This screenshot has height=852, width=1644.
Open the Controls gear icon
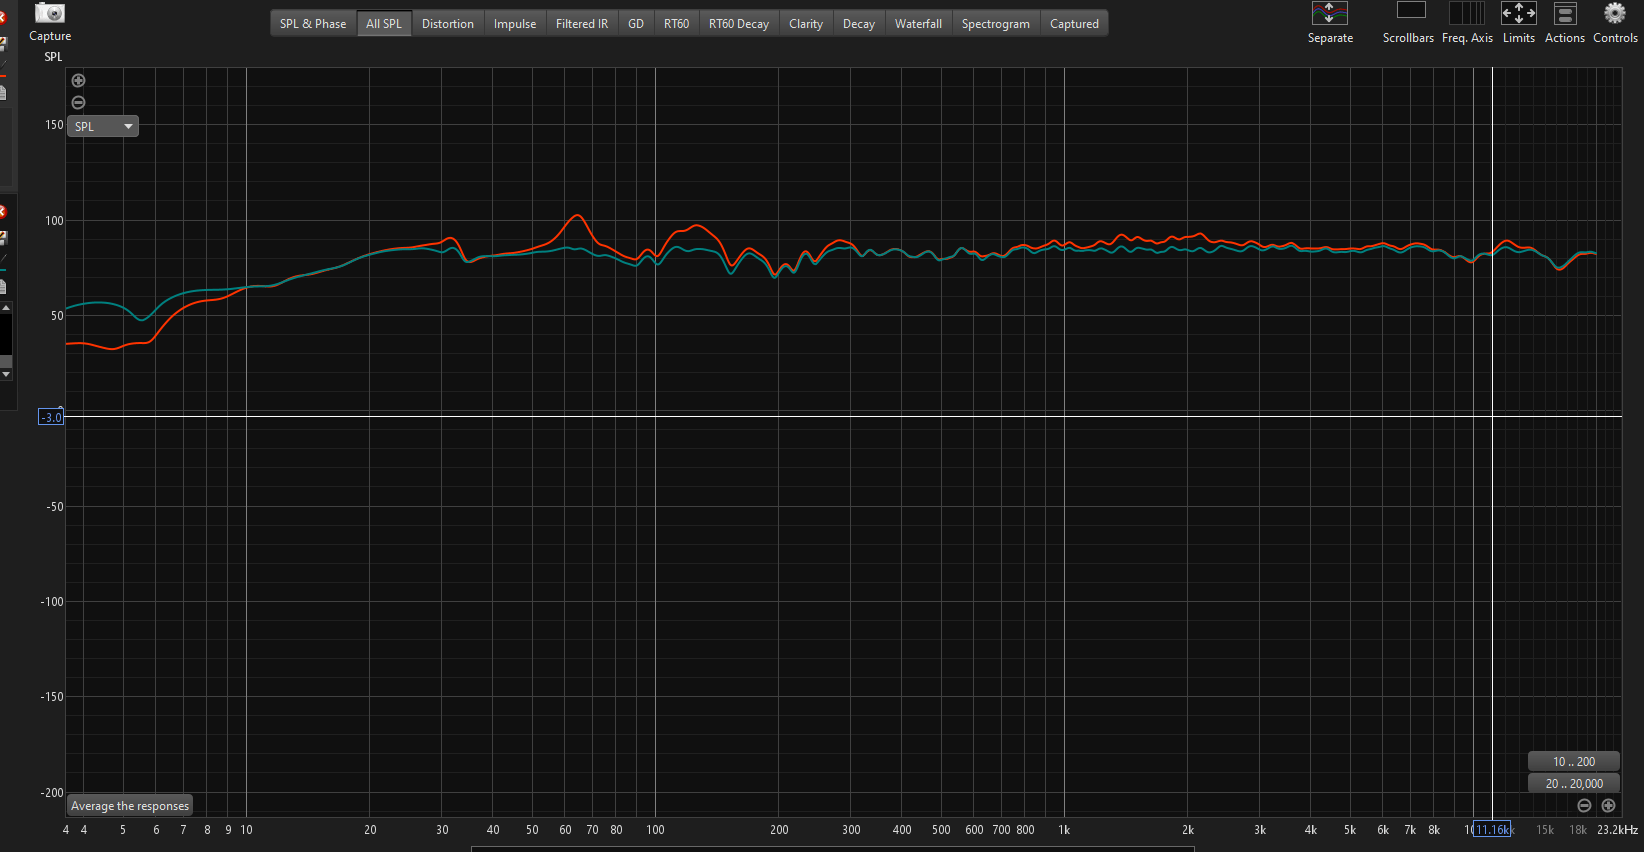click(1615, 13)
